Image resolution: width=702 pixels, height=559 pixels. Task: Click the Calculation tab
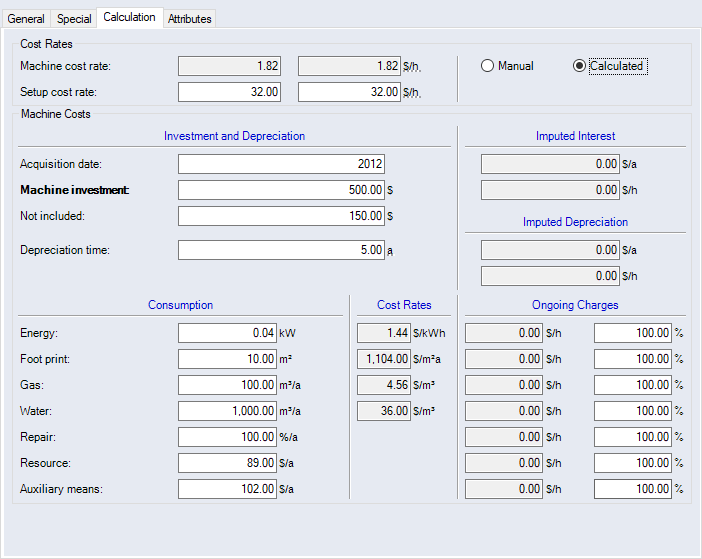[129, 18]
